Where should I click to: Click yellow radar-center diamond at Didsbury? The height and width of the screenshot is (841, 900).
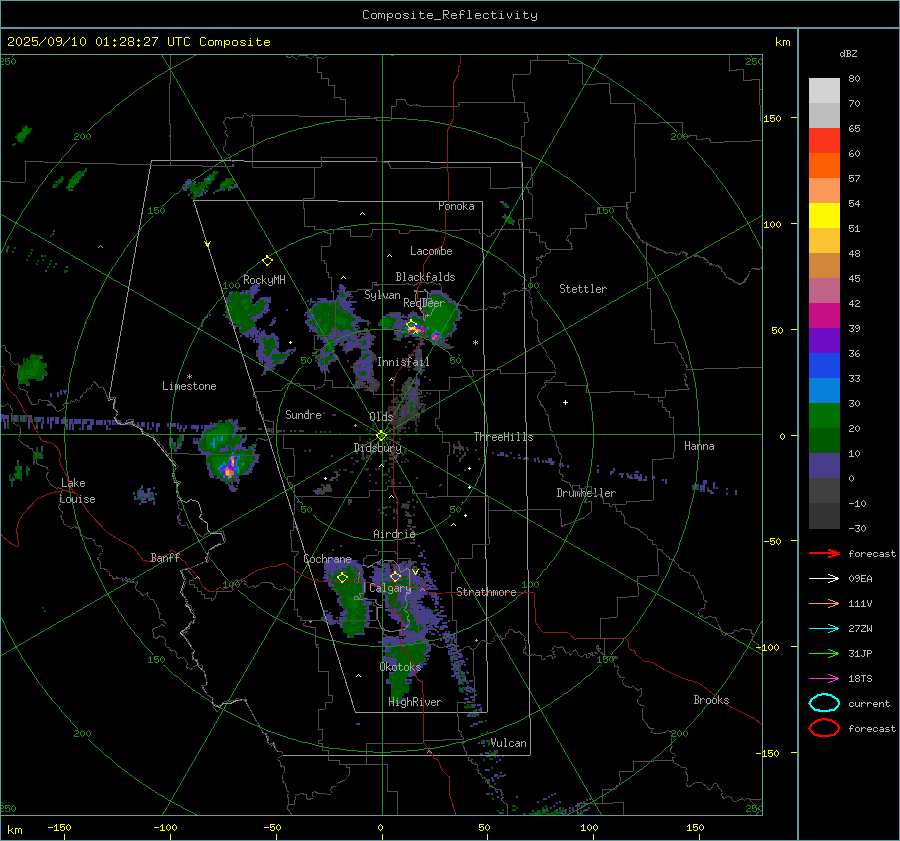click(x=382, y=436)
